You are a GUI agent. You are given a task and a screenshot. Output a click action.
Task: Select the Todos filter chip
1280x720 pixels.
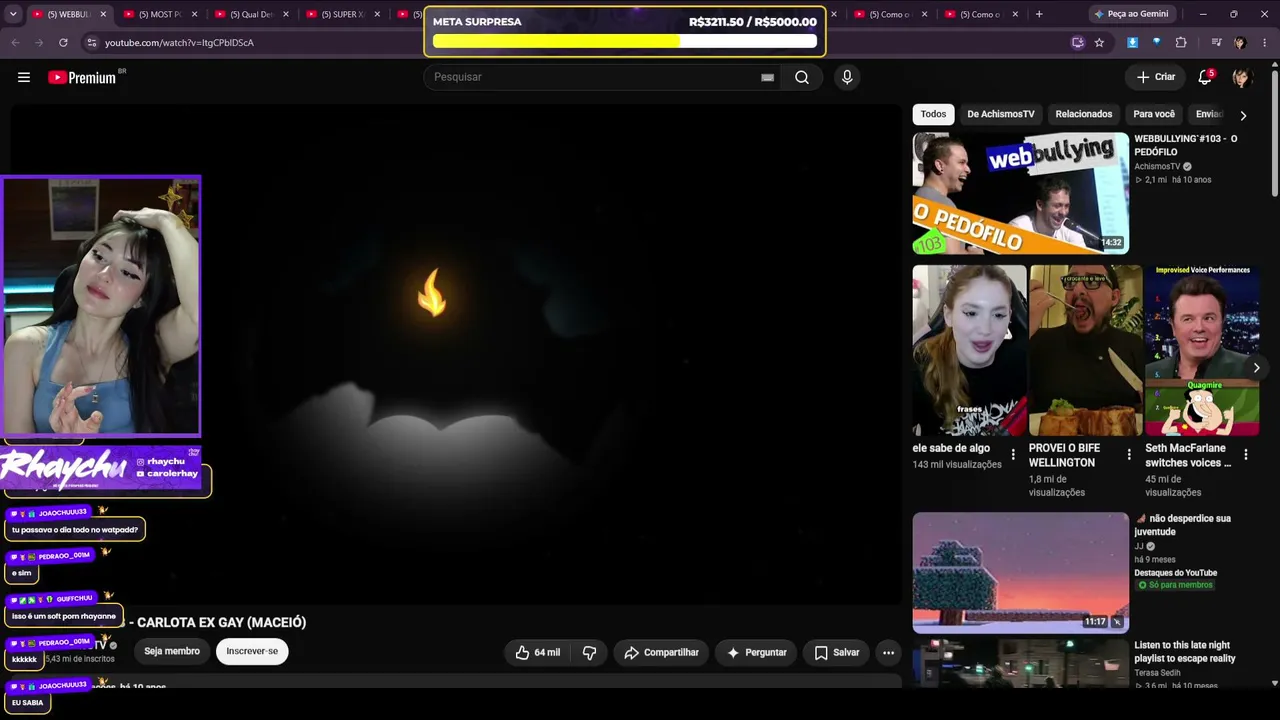933,114
